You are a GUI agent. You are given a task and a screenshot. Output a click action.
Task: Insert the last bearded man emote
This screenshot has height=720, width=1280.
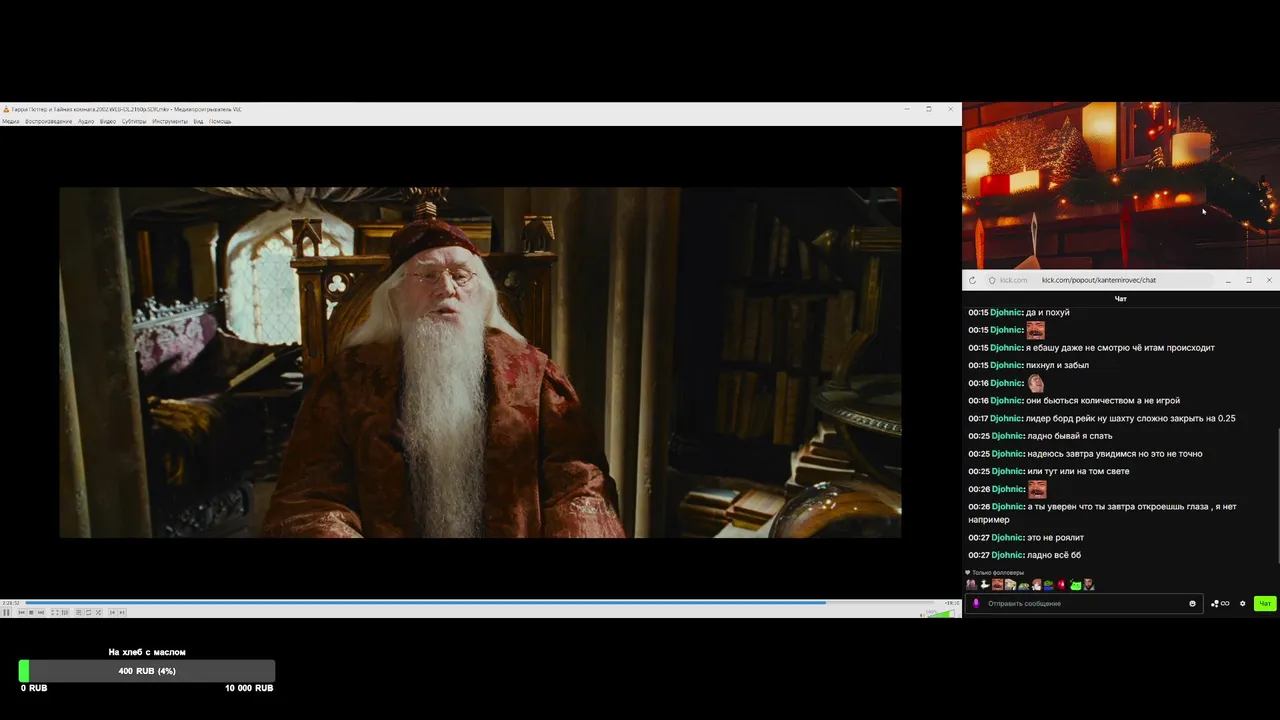[1089, 585]
